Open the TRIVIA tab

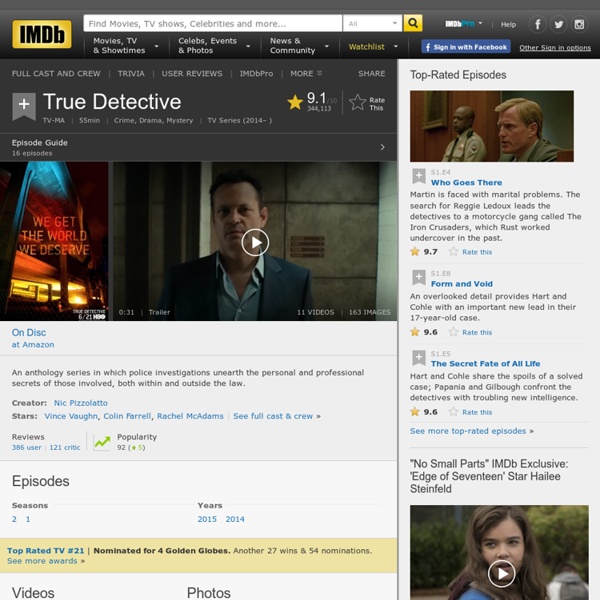(131, 73)
